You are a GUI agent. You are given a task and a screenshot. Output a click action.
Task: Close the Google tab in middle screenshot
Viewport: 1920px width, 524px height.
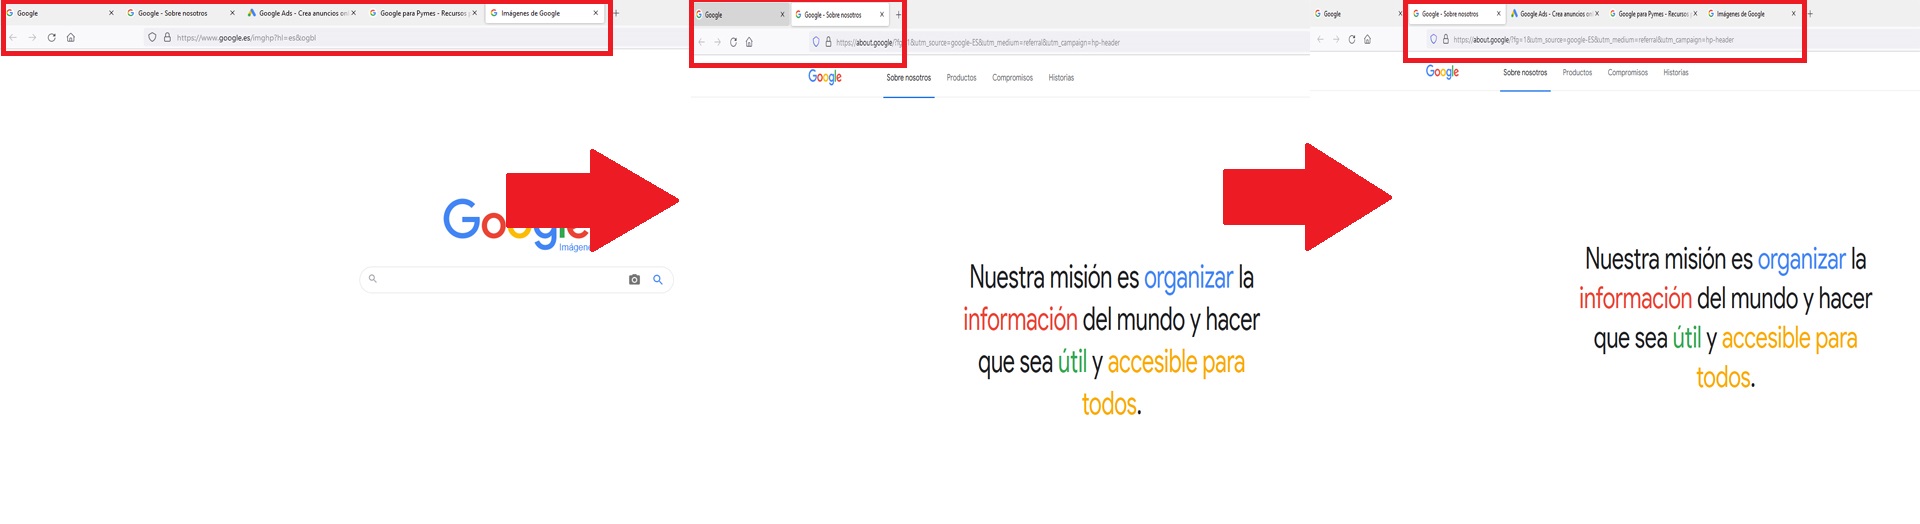coord(782,15)
